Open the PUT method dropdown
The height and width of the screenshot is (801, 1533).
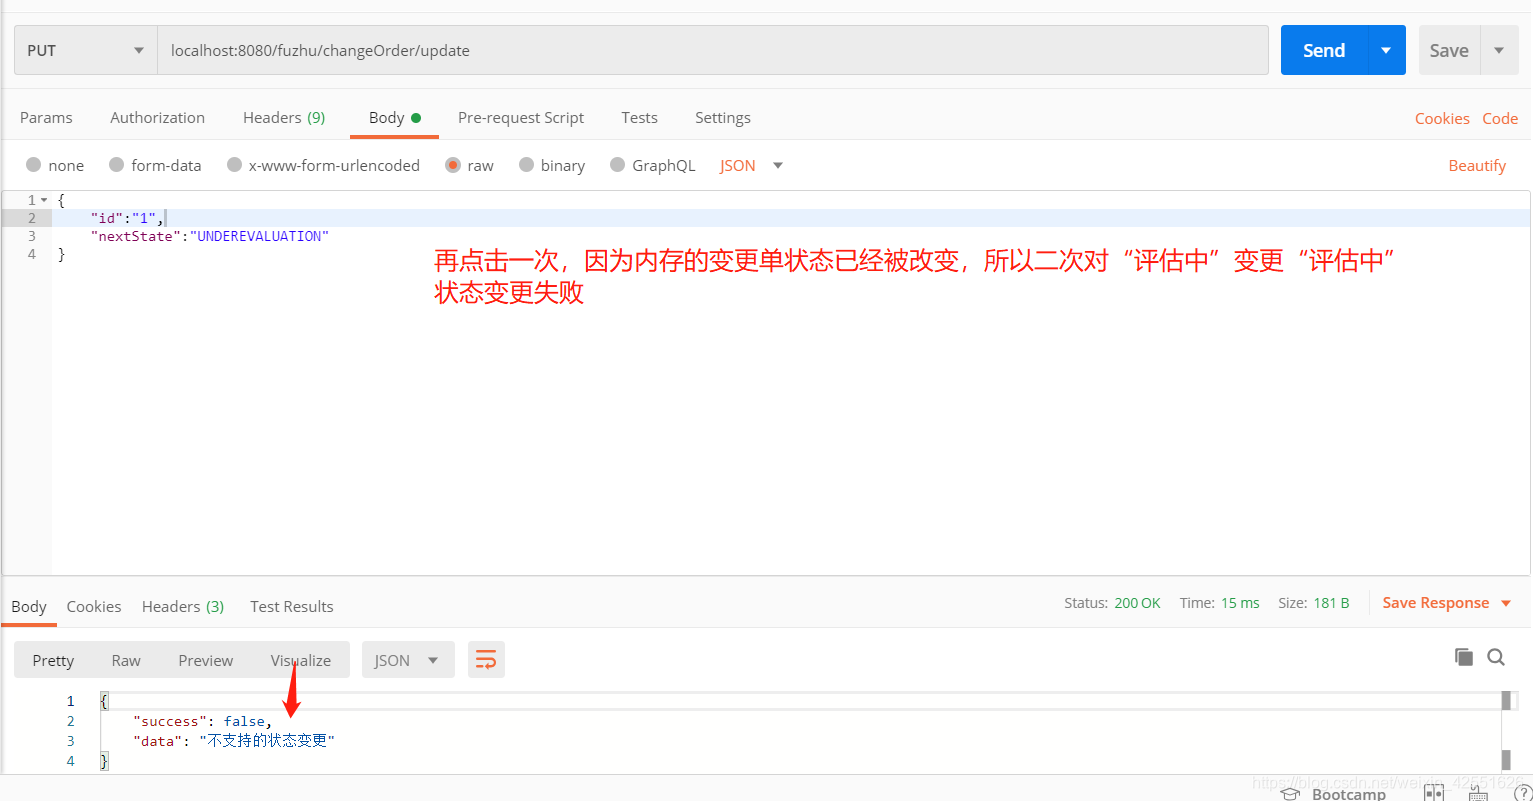[86, 50]
